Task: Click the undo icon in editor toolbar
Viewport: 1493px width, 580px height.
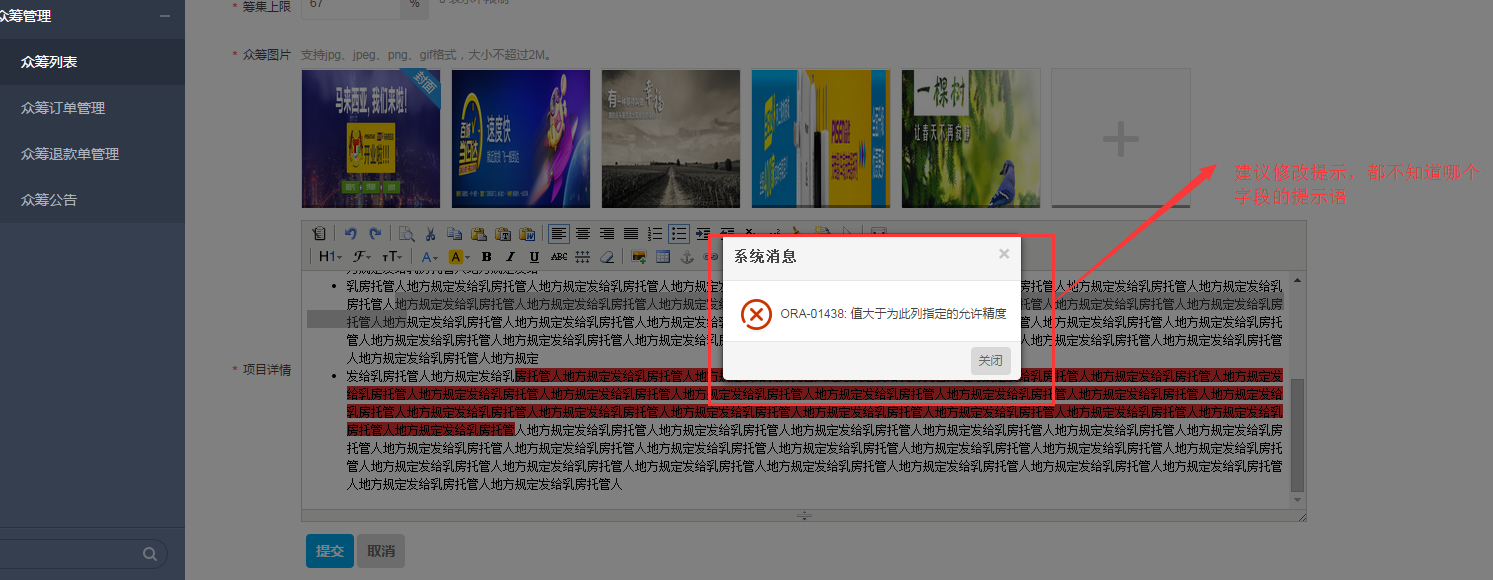Action: pyautogui.click(x=350, y=233)
